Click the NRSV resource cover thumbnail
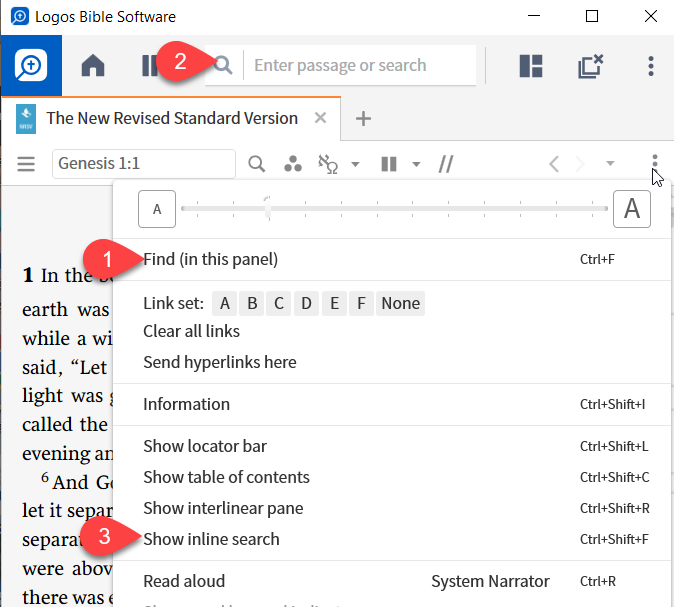The width and height of the screenshot is (674, 607). click(x=26, y=119)
